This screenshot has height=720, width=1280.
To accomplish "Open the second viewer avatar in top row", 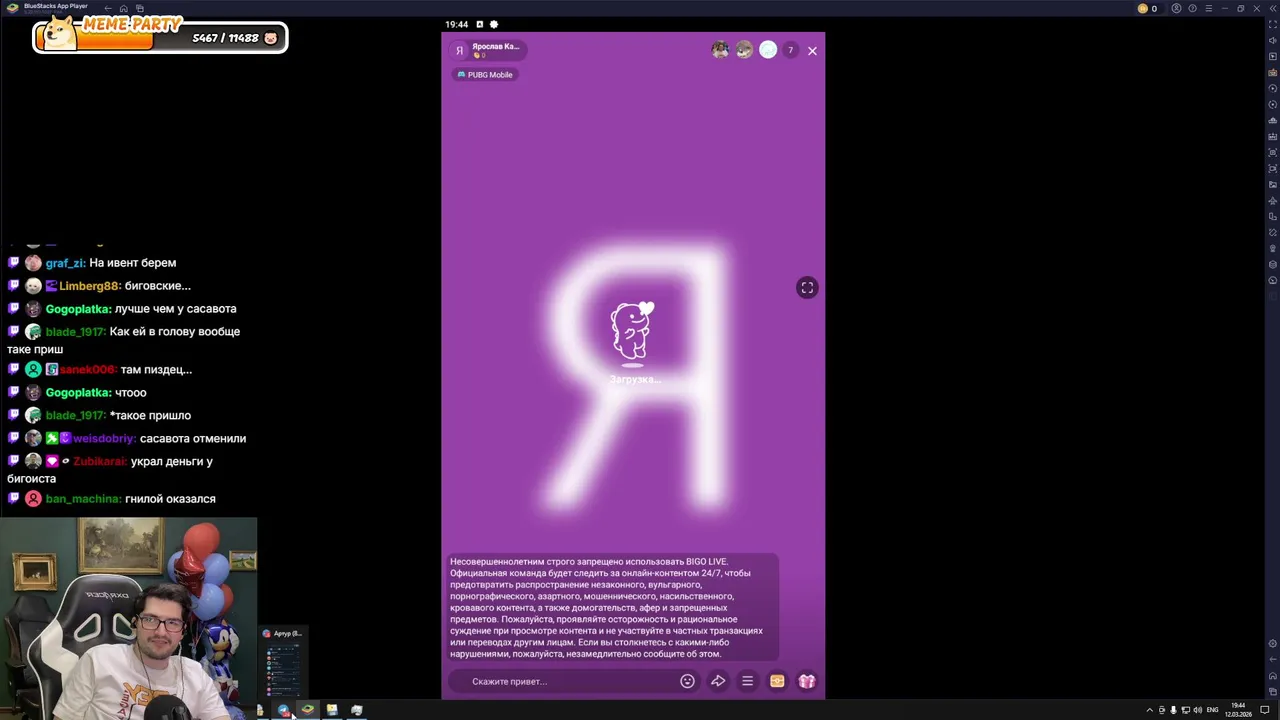I will (744, 50).
